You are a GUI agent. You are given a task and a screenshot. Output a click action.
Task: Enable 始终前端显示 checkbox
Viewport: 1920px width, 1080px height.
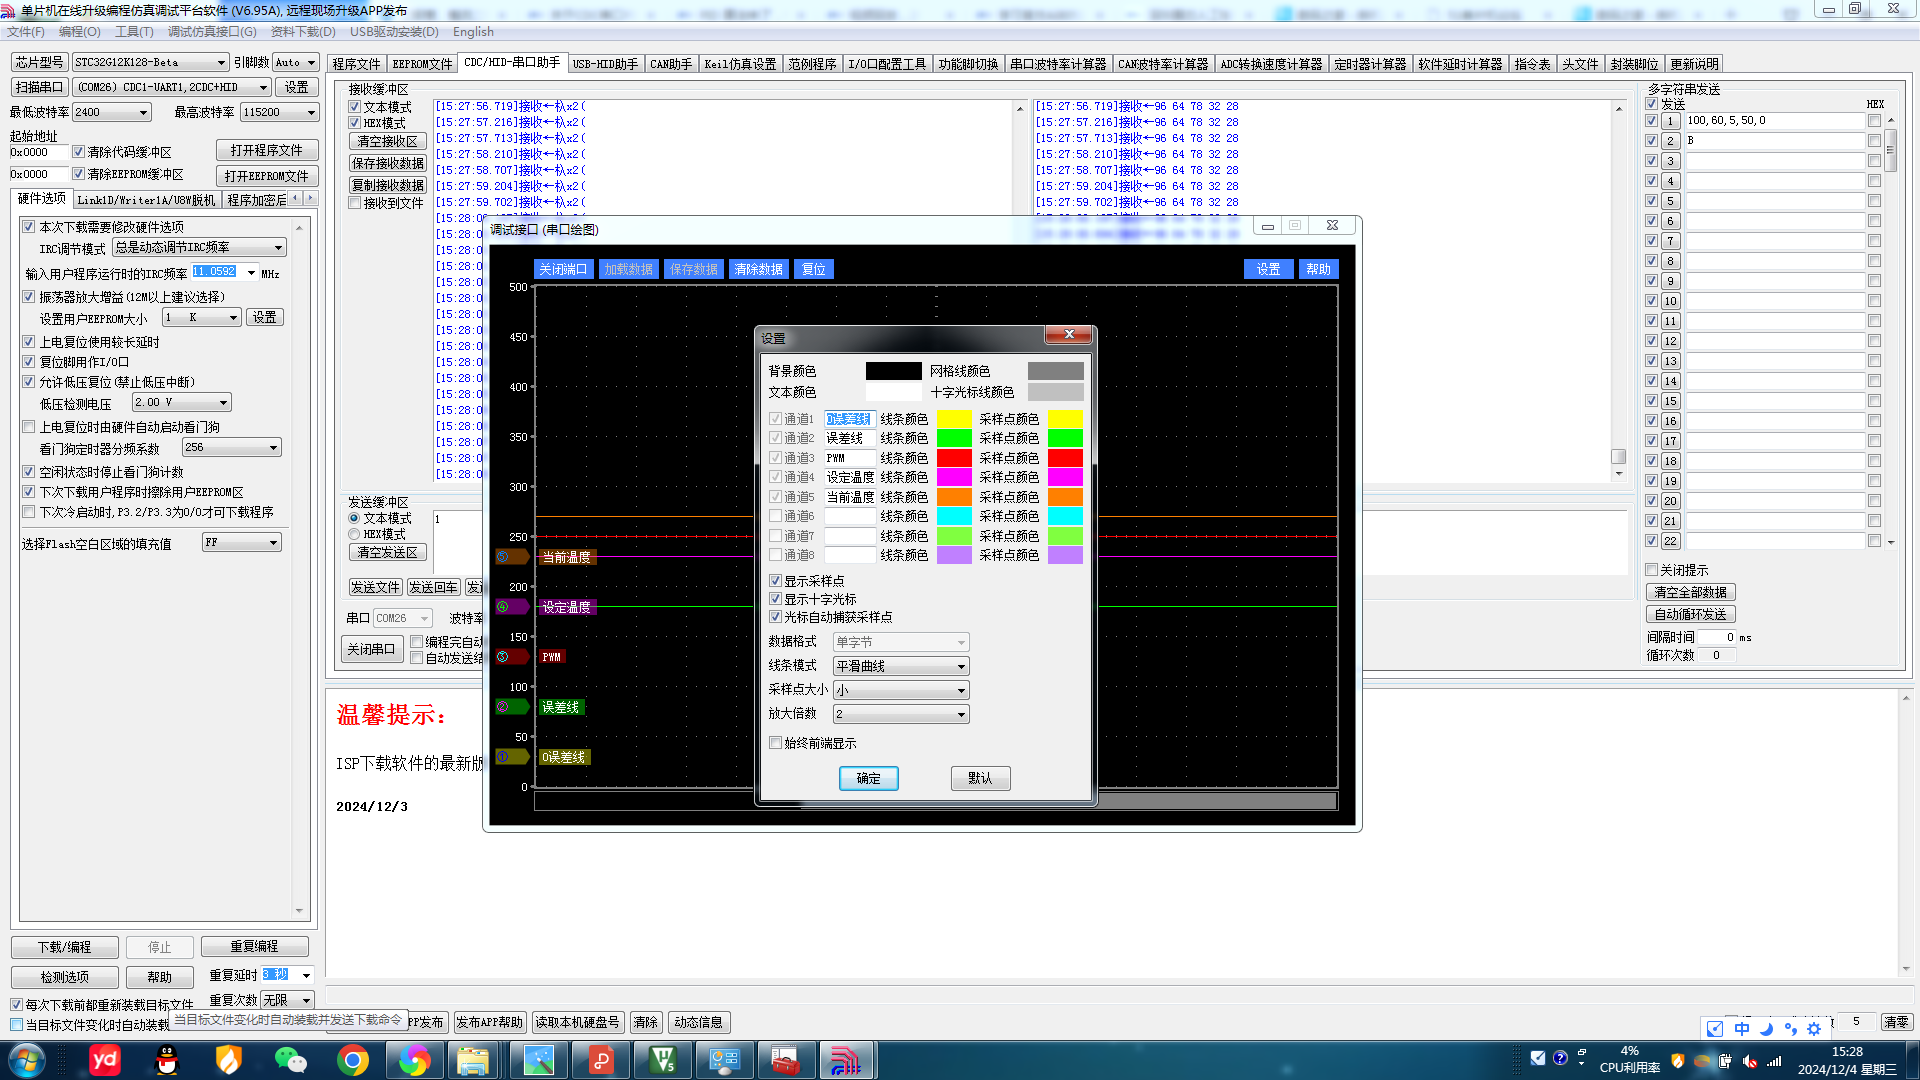coord(775,743)
